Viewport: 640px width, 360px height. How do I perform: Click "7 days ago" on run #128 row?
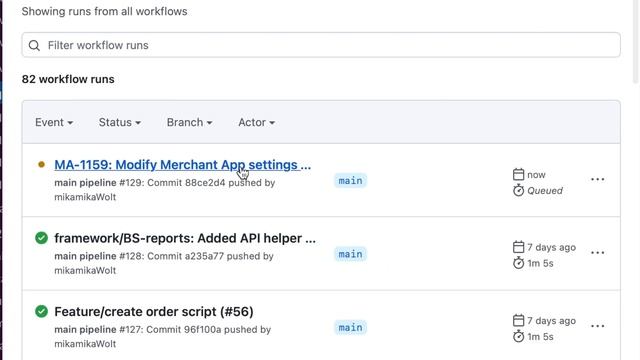[x=551, y=247]
